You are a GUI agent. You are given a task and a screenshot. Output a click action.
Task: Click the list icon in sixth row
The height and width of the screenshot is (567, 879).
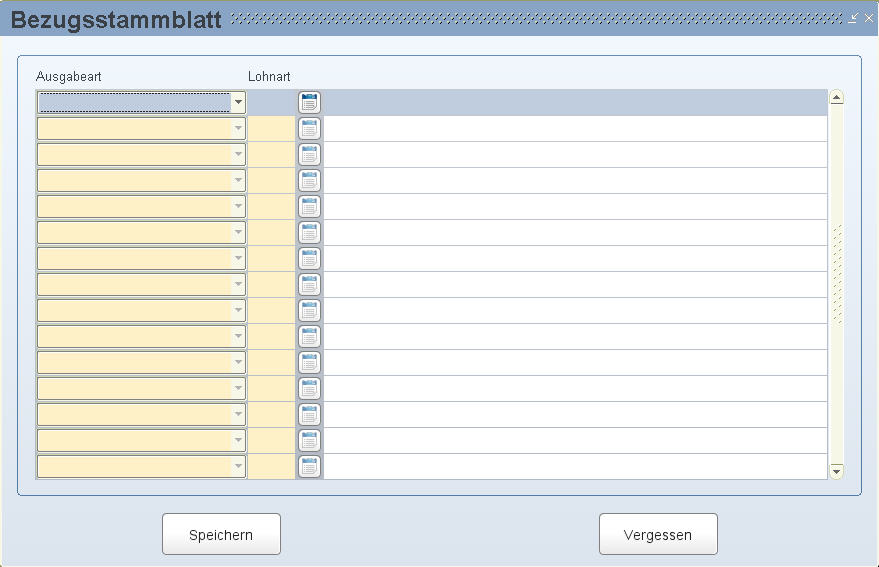pyautogui.click(x=309, y=232)
